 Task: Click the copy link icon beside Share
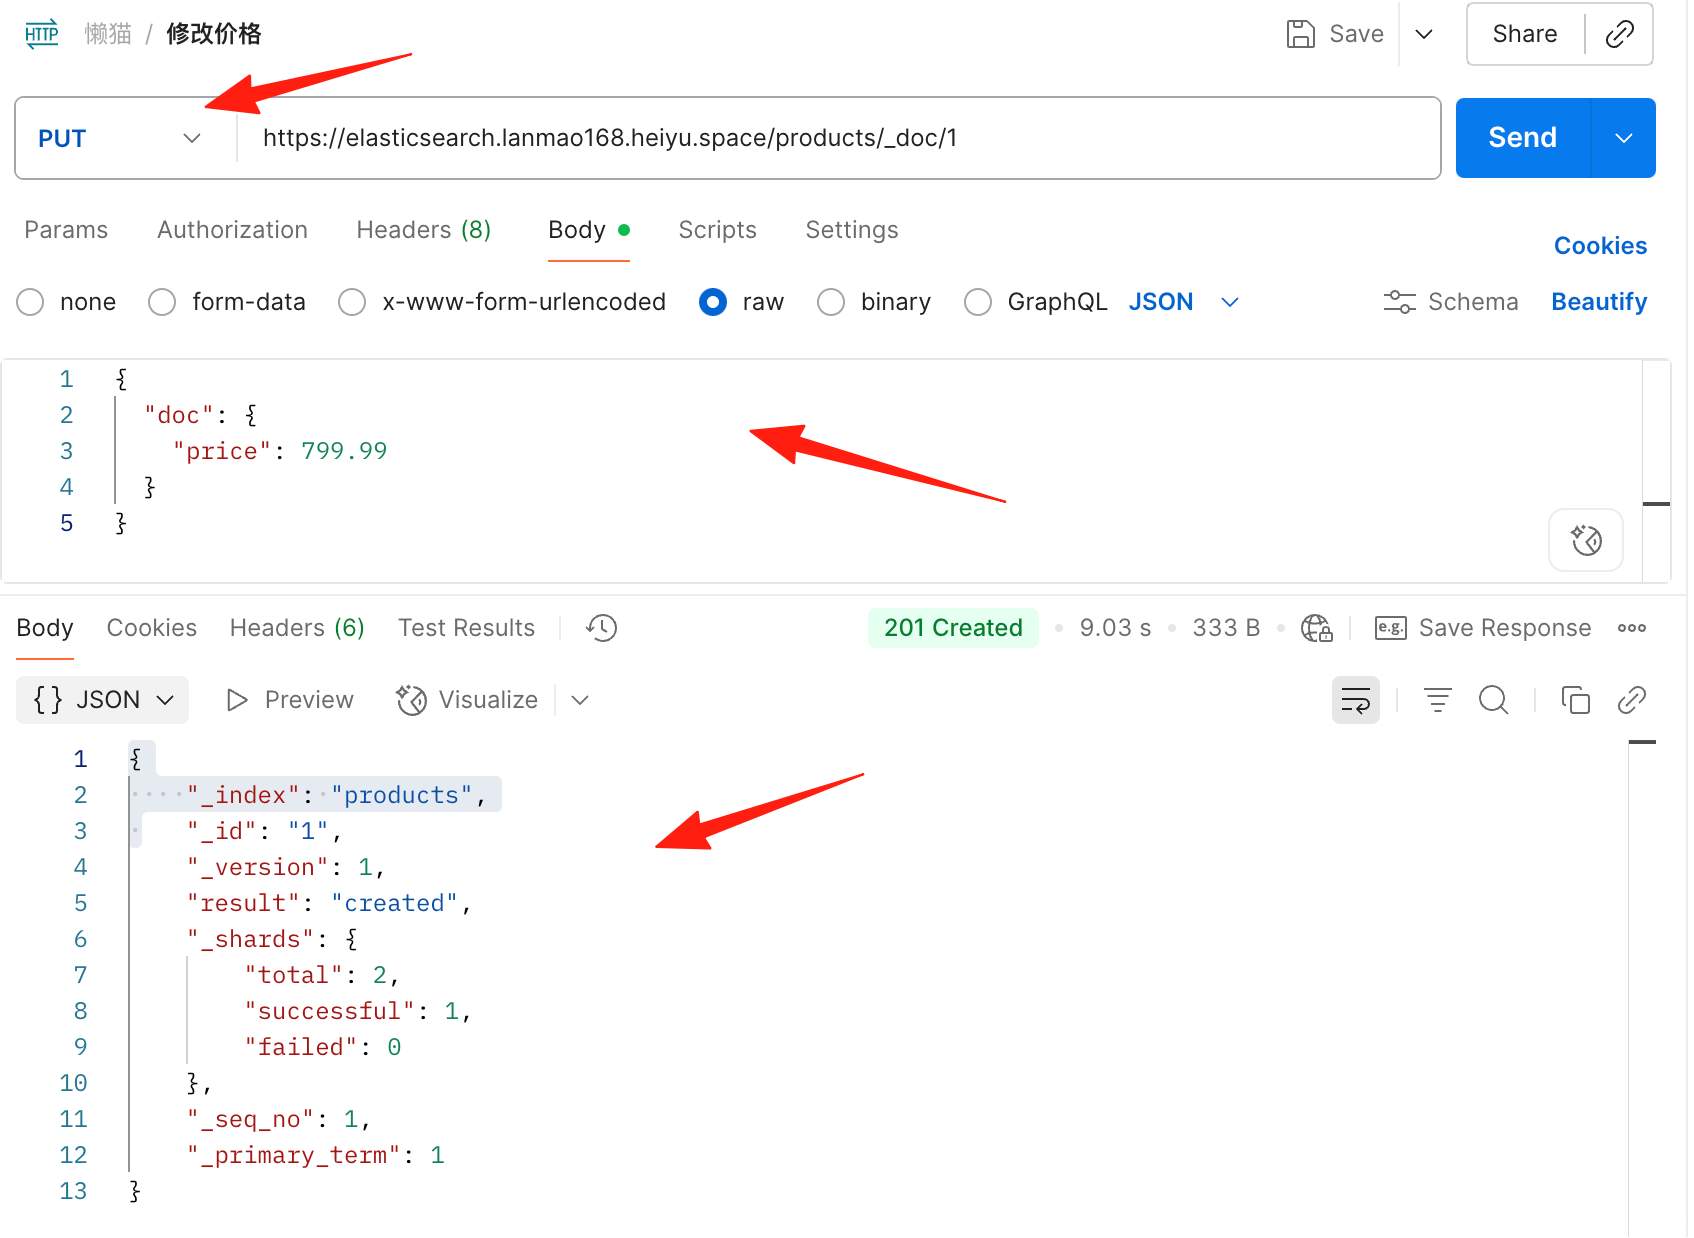point(1619,34)
